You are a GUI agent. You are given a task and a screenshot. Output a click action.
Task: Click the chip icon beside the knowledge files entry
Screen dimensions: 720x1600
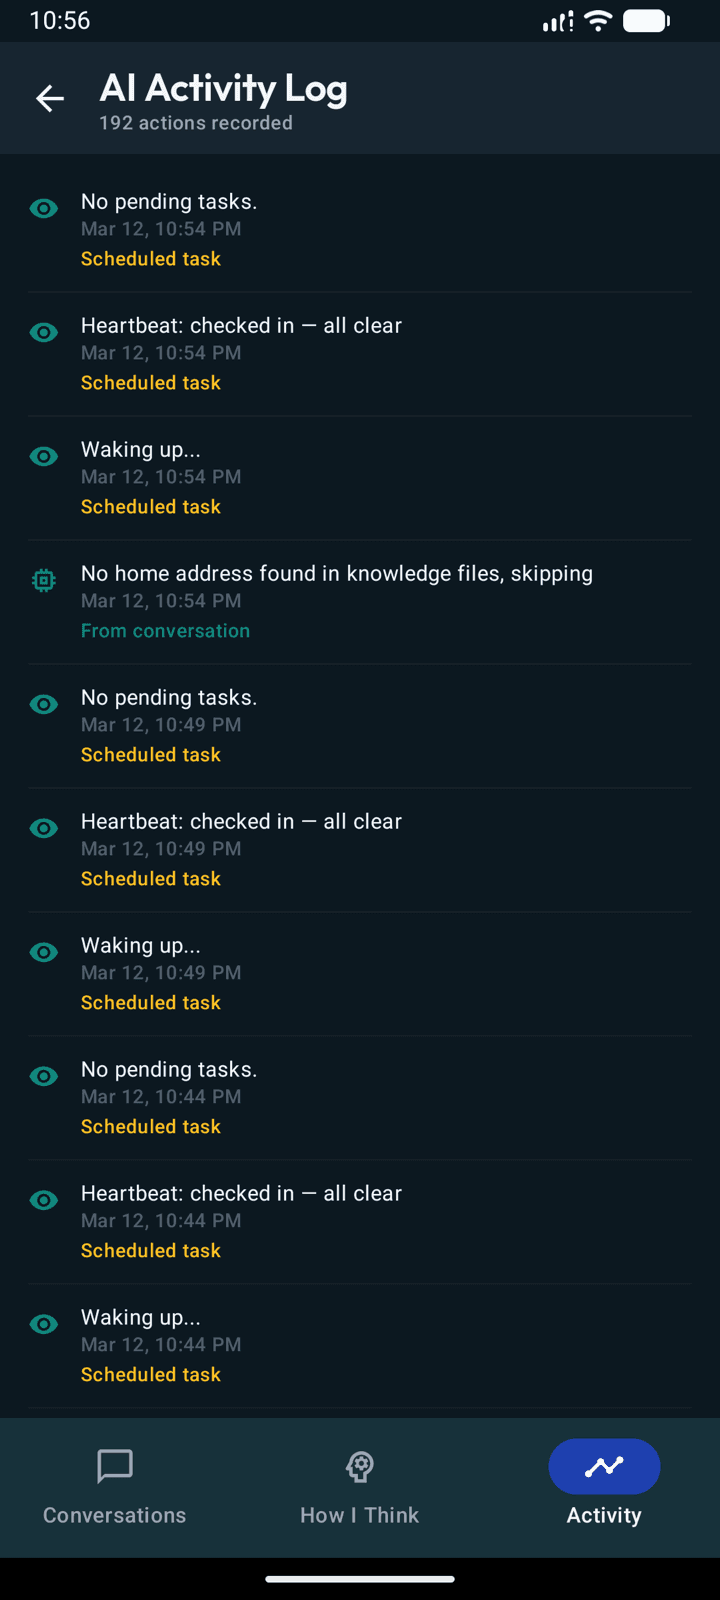click(43, 580)
